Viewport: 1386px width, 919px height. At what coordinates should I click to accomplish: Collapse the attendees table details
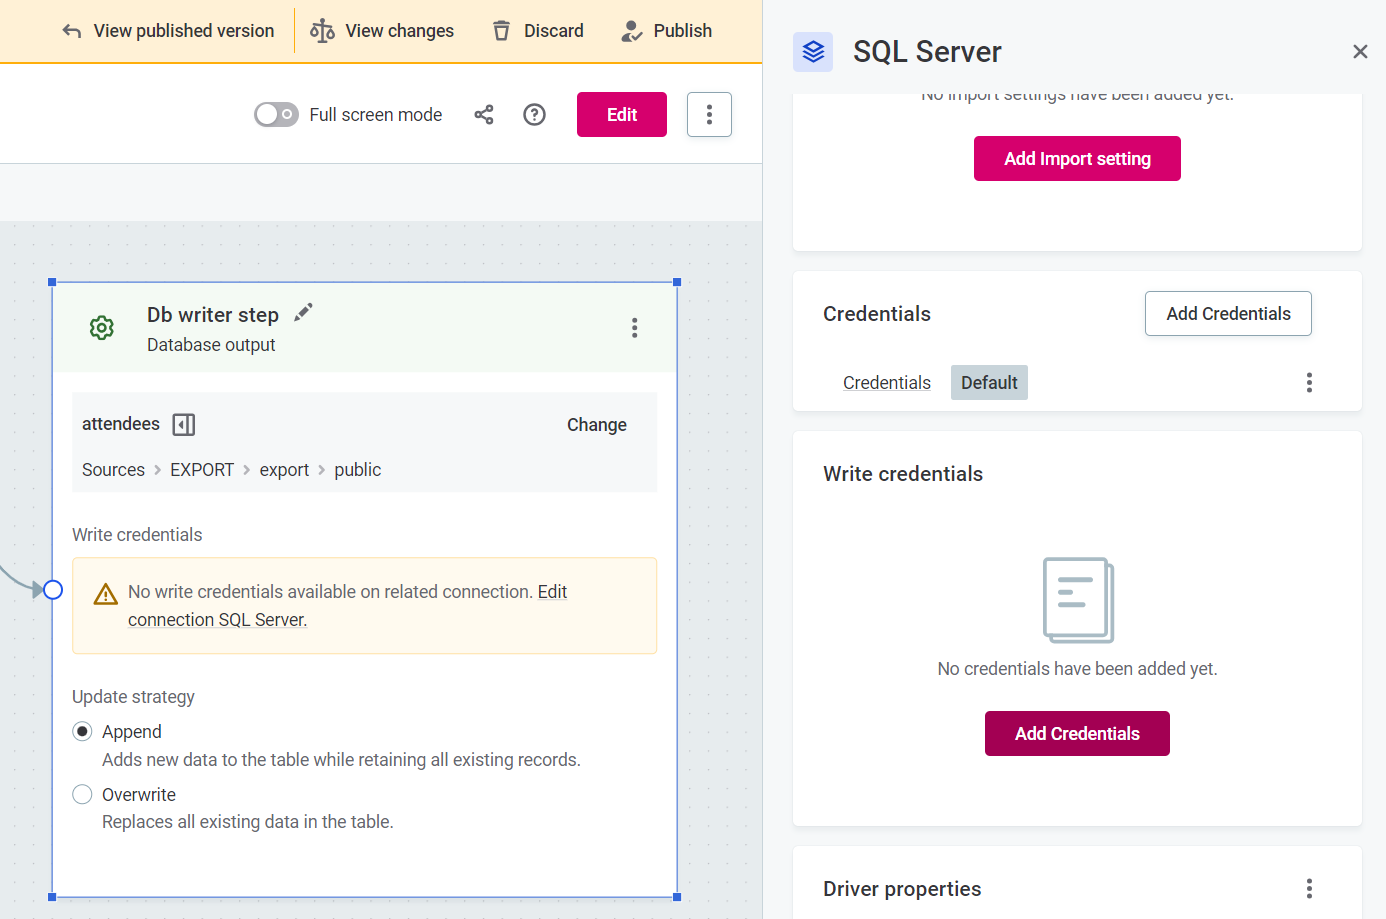point(183,424)
